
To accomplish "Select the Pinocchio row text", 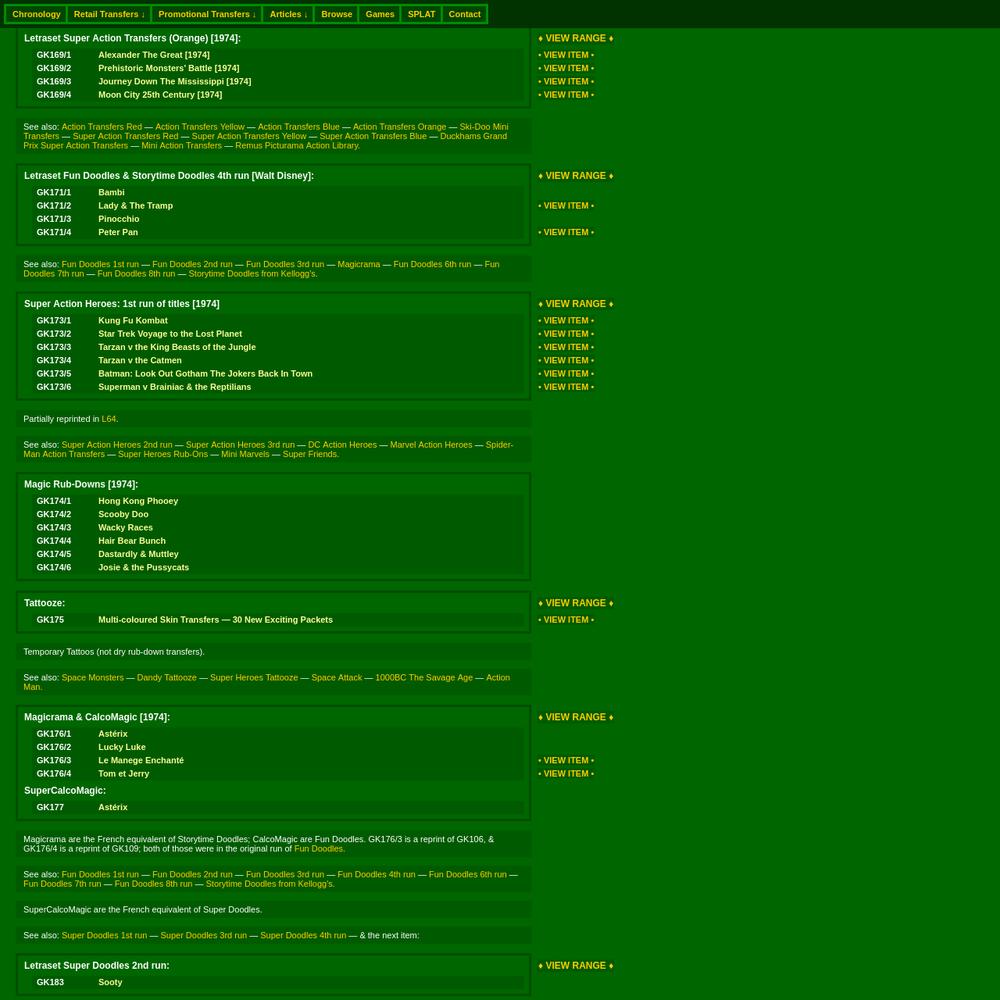I will tap(119, 219).
